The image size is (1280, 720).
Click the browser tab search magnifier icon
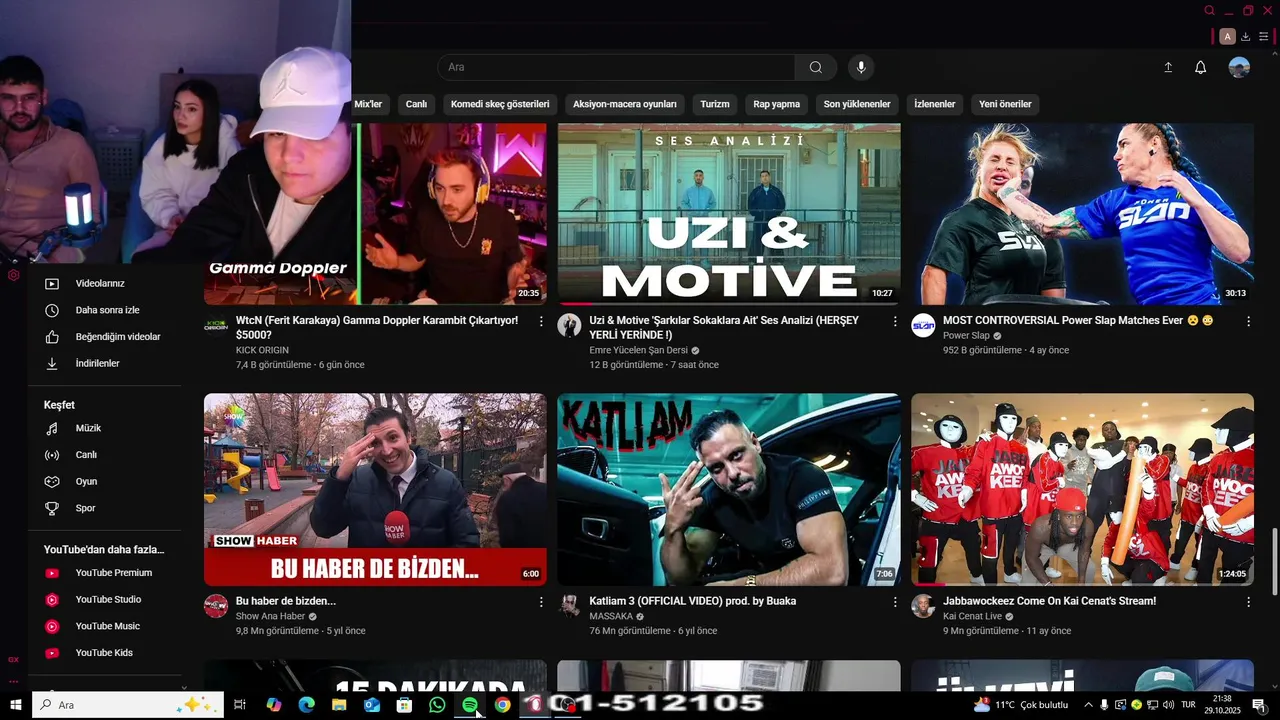click(x=1210, y=11)
